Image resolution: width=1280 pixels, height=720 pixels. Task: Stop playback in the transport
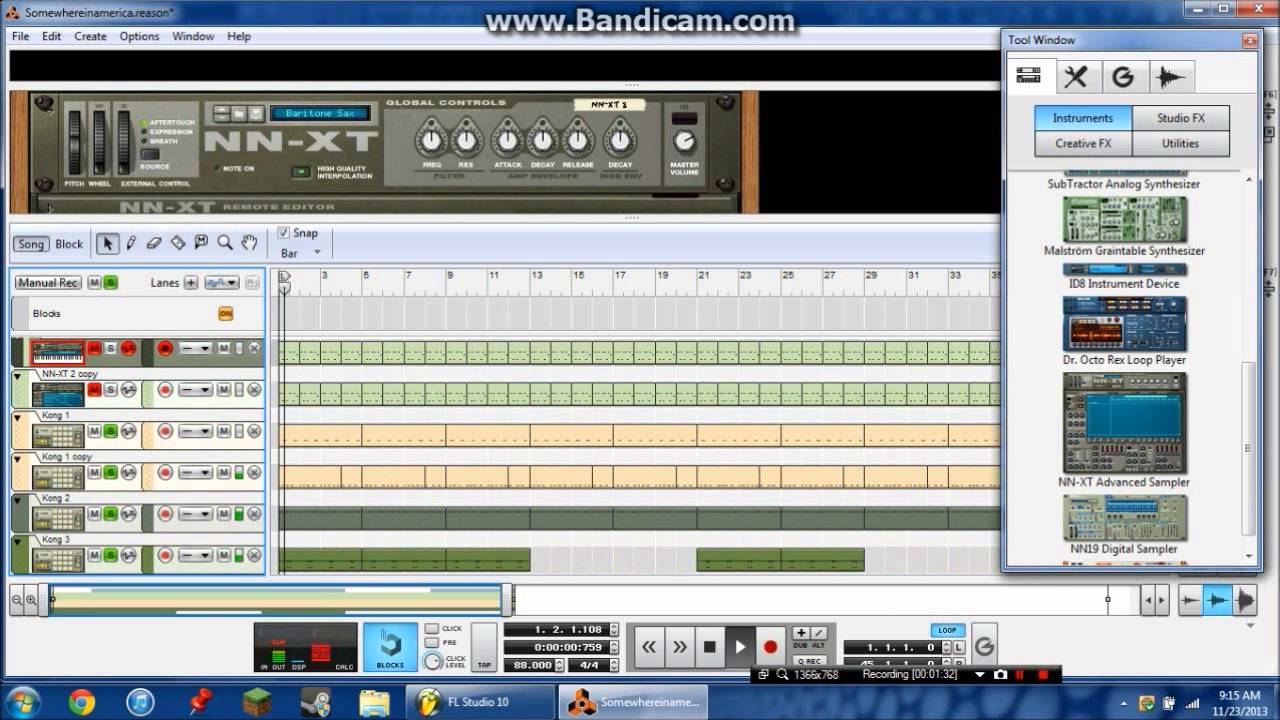[x=709, y=647]
